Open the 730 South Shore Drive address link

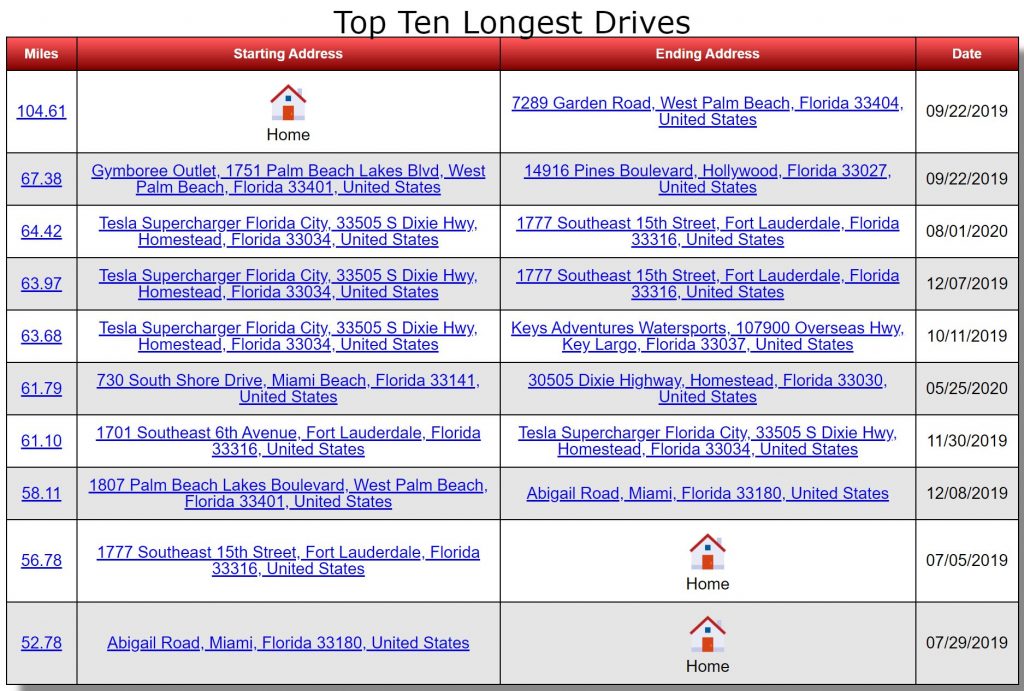(288, 389)
